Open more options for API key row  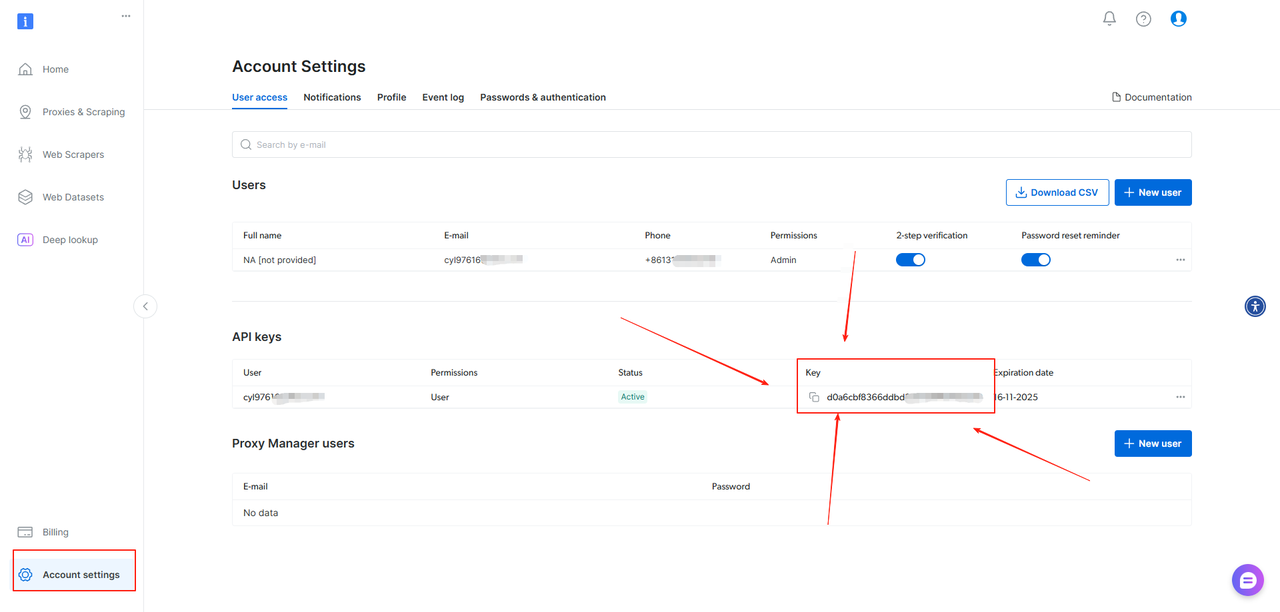tap(1180, 397)
